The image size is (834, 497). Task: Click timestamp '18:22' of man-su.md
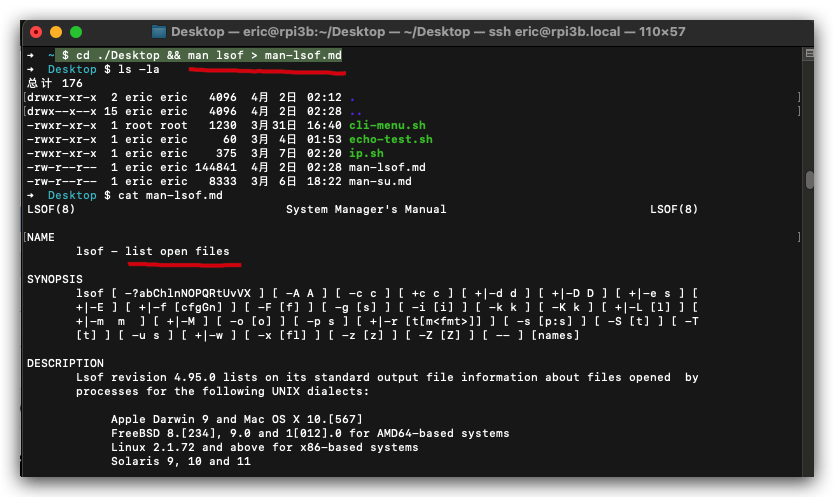[324, 181]
